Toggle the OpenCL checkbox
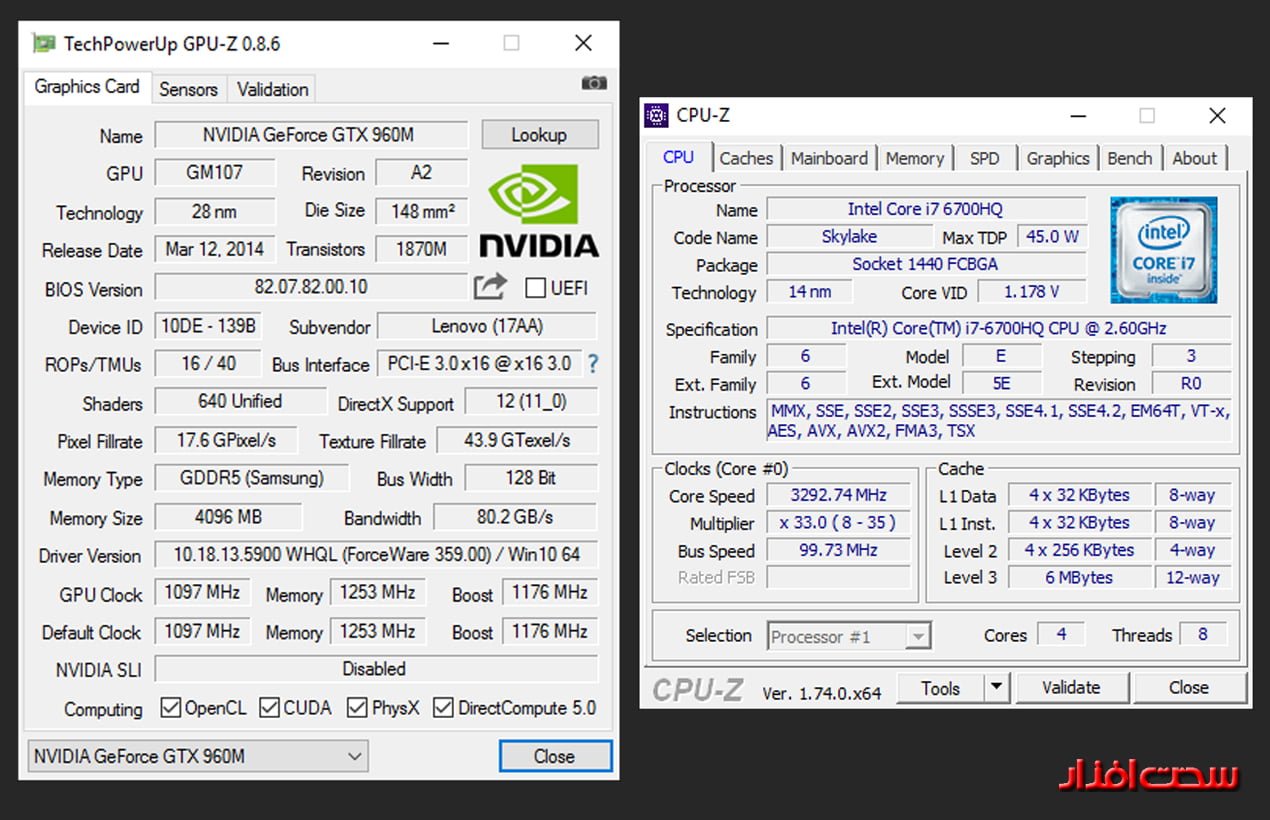1270x820 pixels. click(x=170, y=708)
